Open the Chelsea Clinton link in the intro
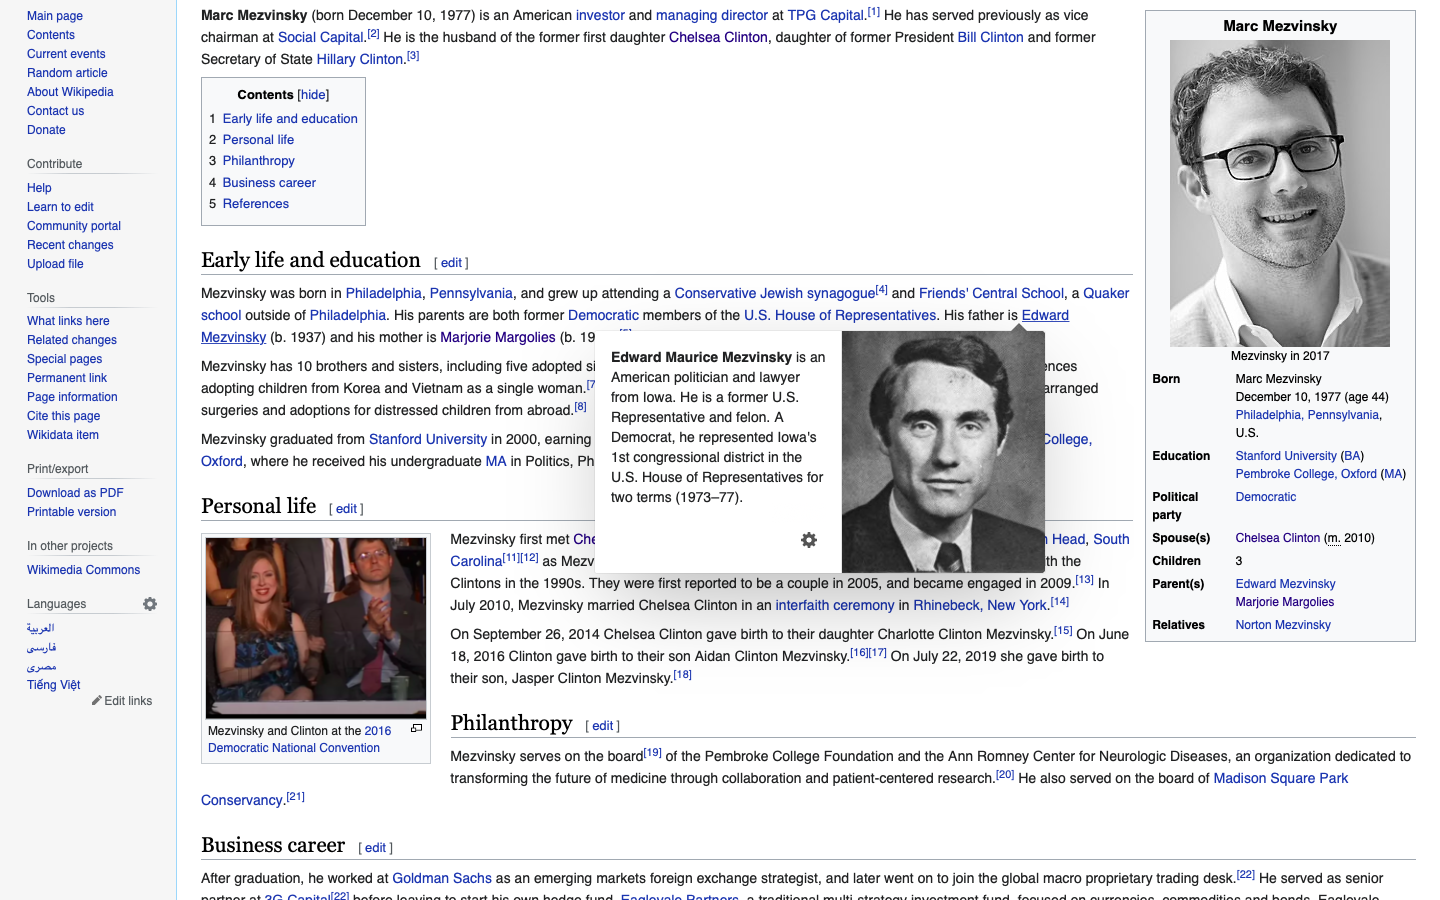Screen dimensions: 1440x900 click(718, 37)
